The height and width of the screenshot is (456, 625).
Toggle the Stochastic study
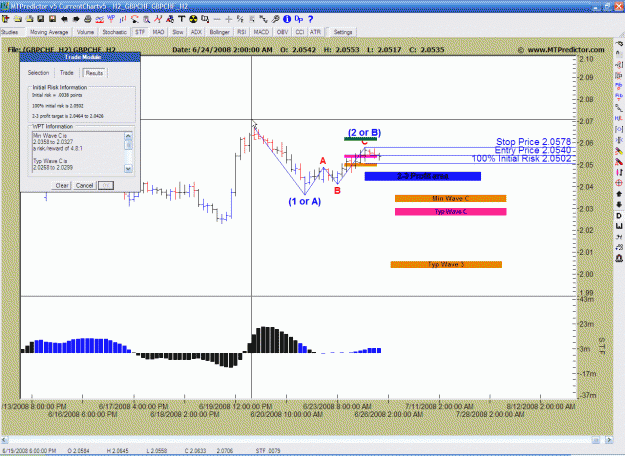pyautogui.click(x=114, y=32)
